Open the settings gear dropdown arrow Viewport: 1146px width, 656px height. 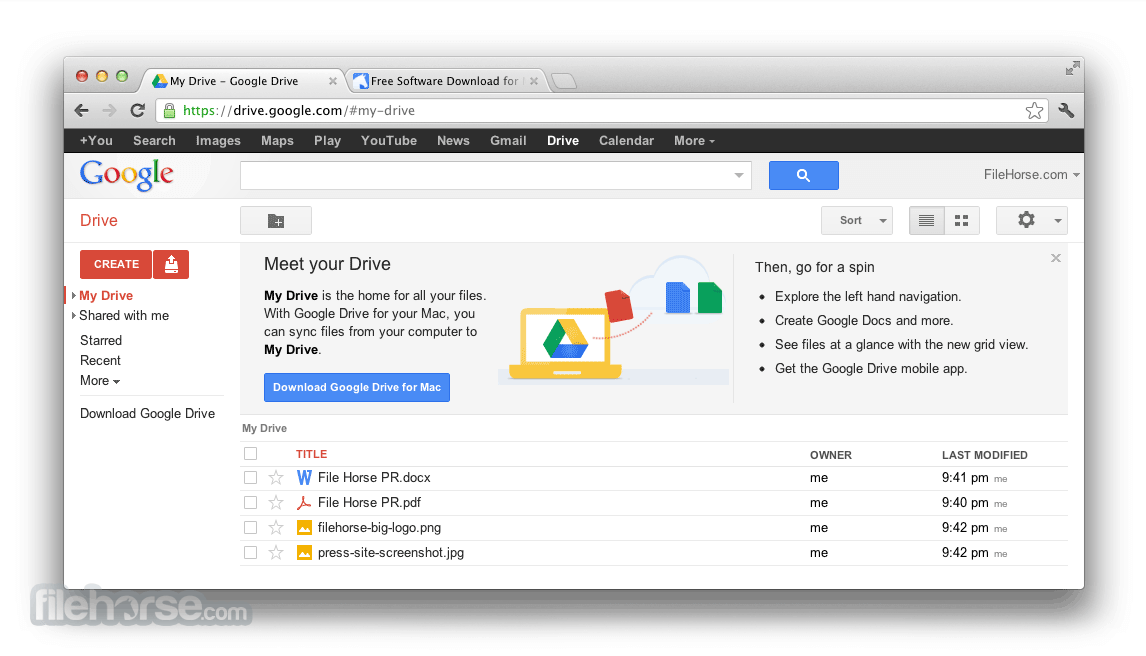(x=1057, y=221)
